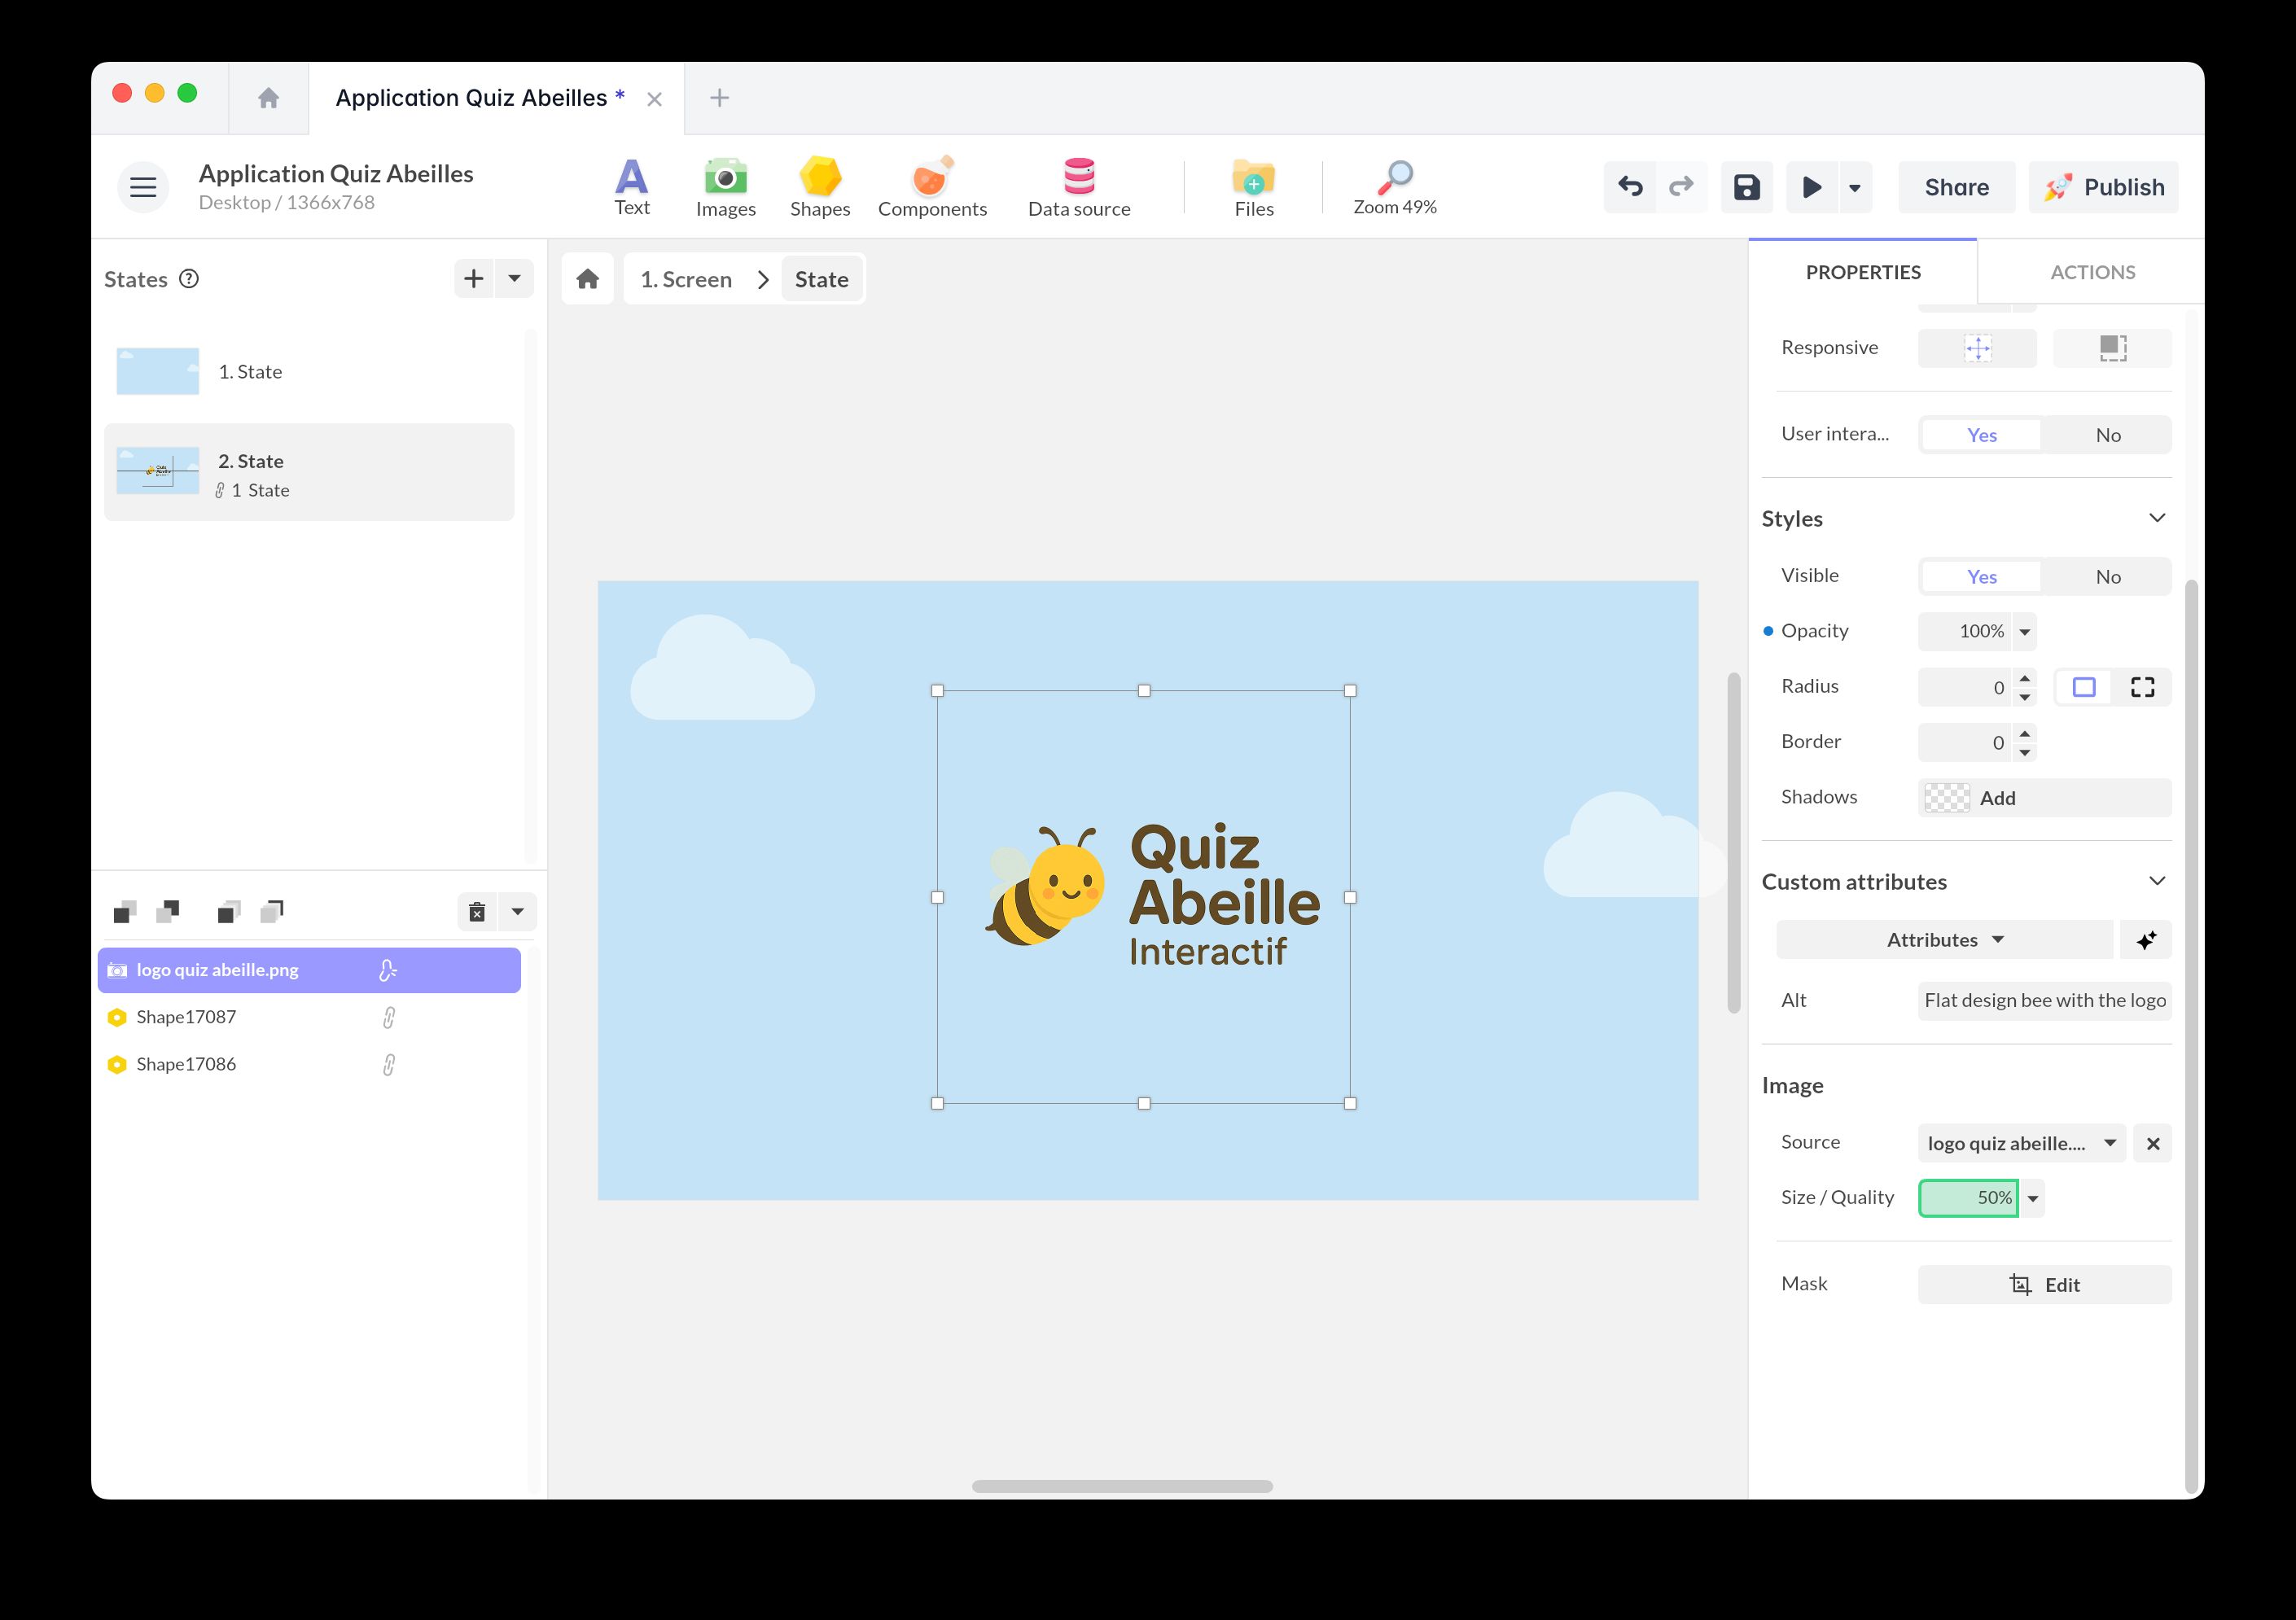Open the Images camera tool

tap(725, 187)
